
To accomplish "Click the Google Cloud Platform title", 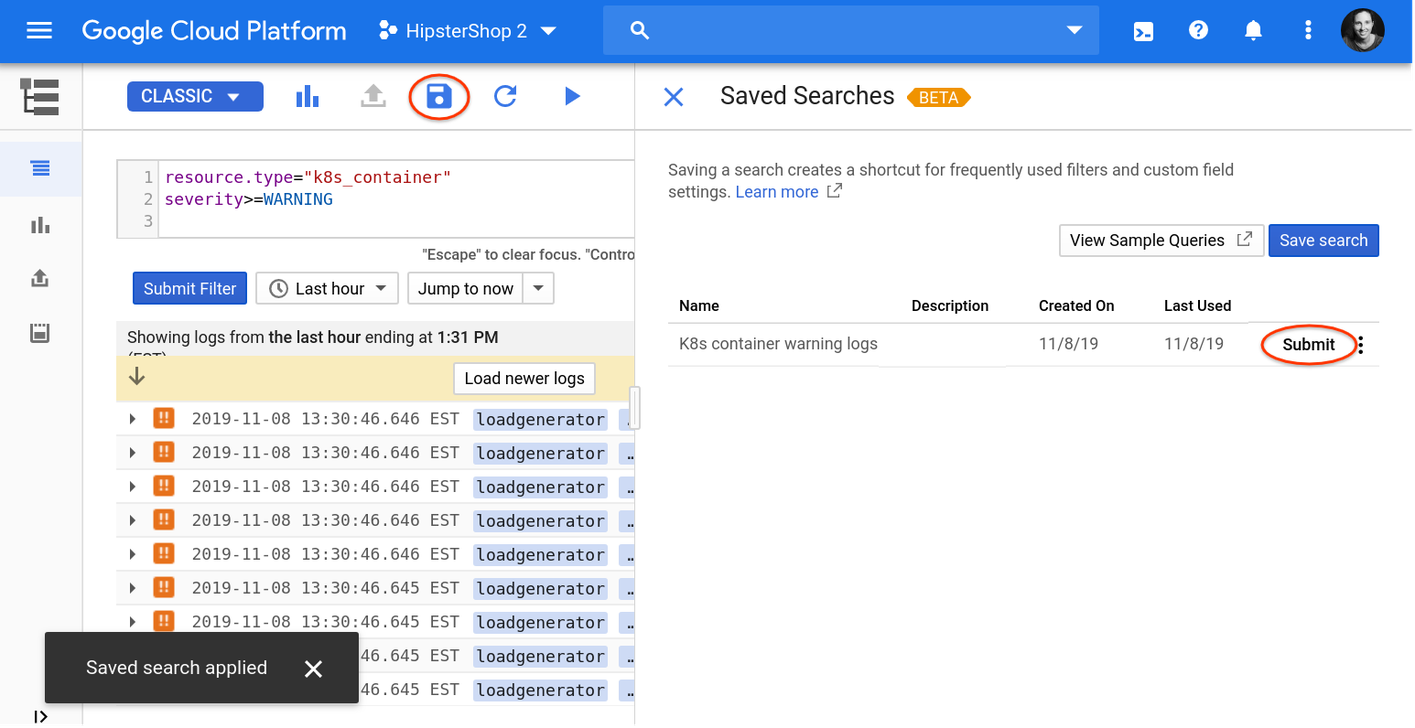I will [x=214, y=31].
